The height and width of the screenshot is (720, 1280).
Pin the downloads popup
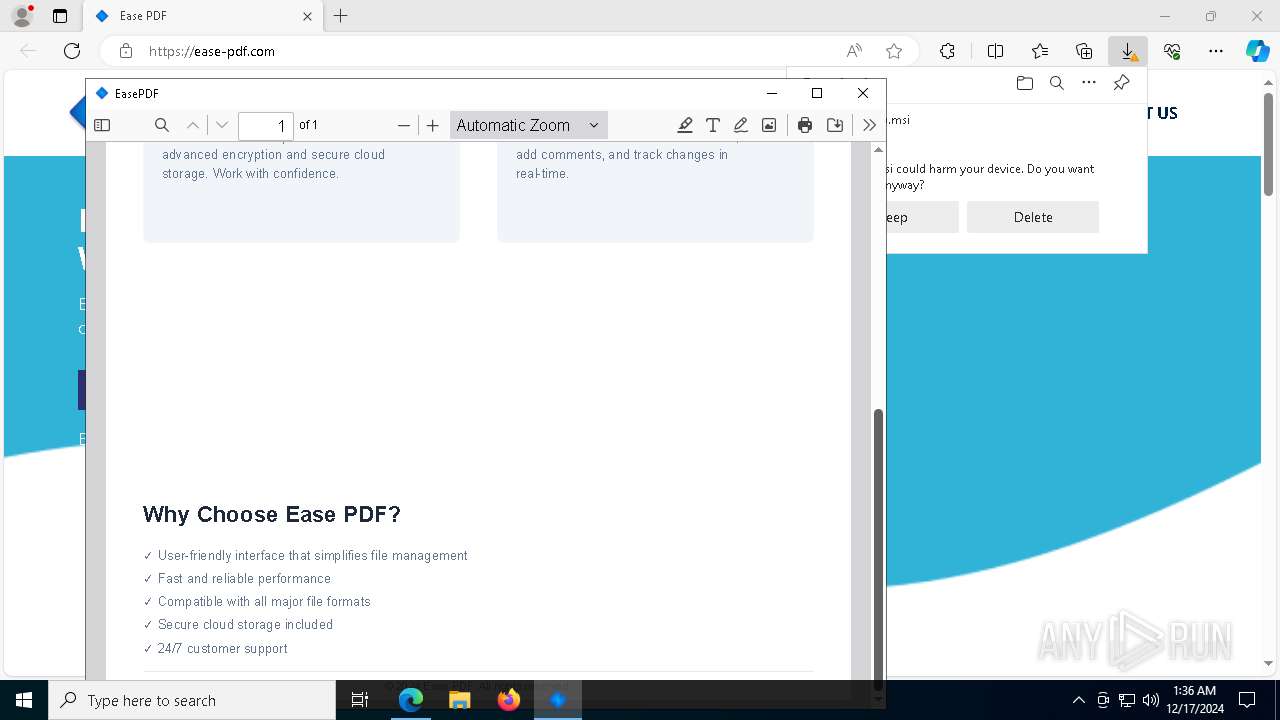[1121, 83]
